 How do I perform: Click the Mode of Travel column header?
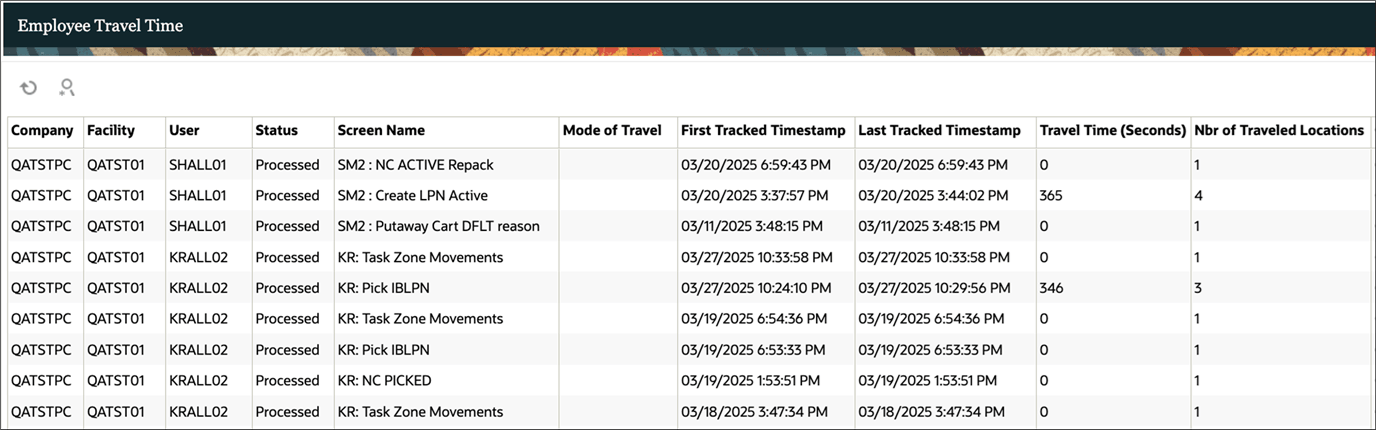click(x=612, y=131)
